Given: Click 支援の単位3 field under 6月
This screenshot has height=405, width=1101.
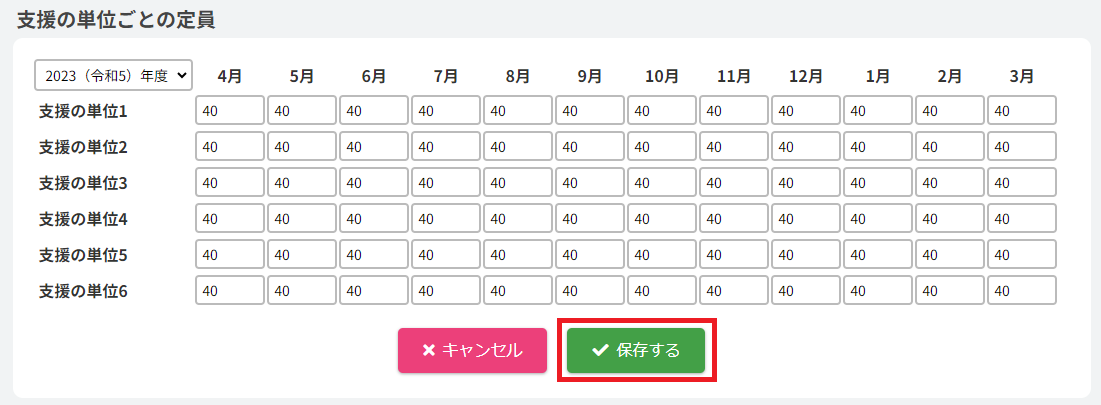Looking at the screenshot, I should (x=374, y=183).
